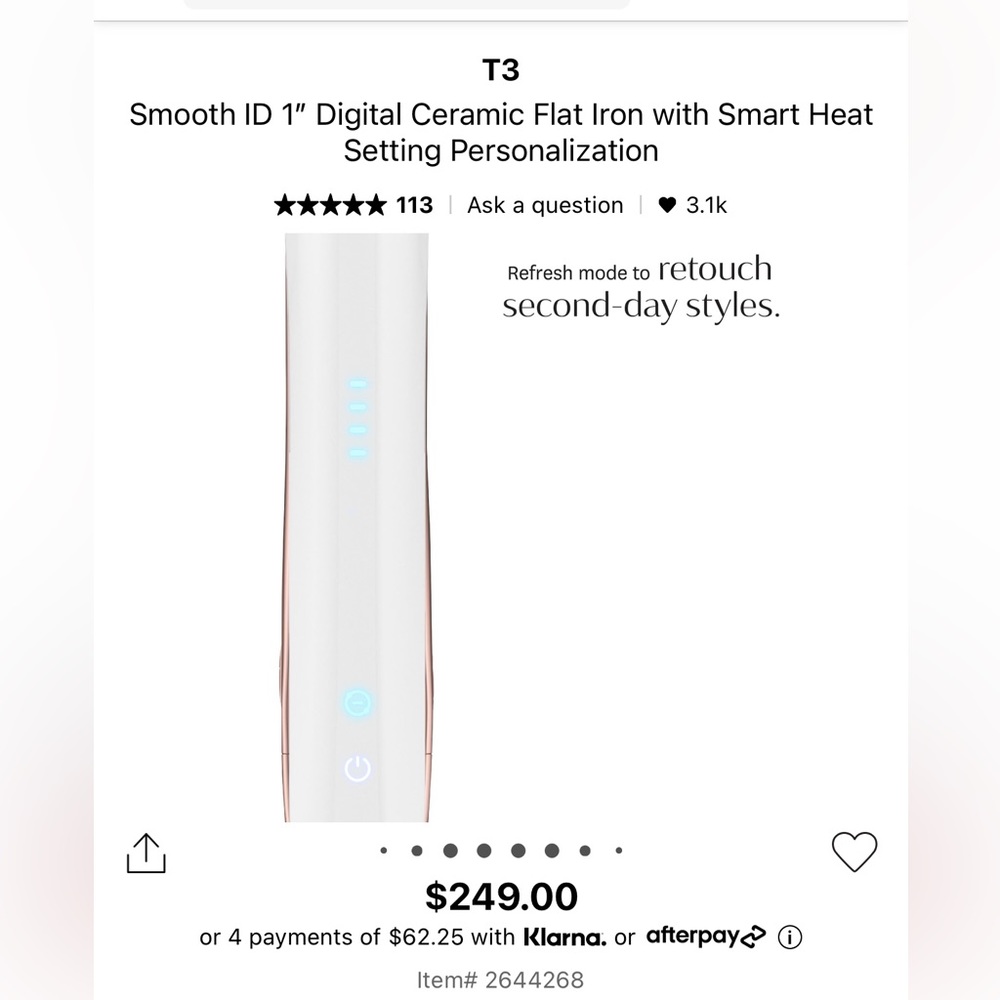Click the small filled heart beside 3.1k
Screen dimensions: 1000x1000
coord(668,206)
